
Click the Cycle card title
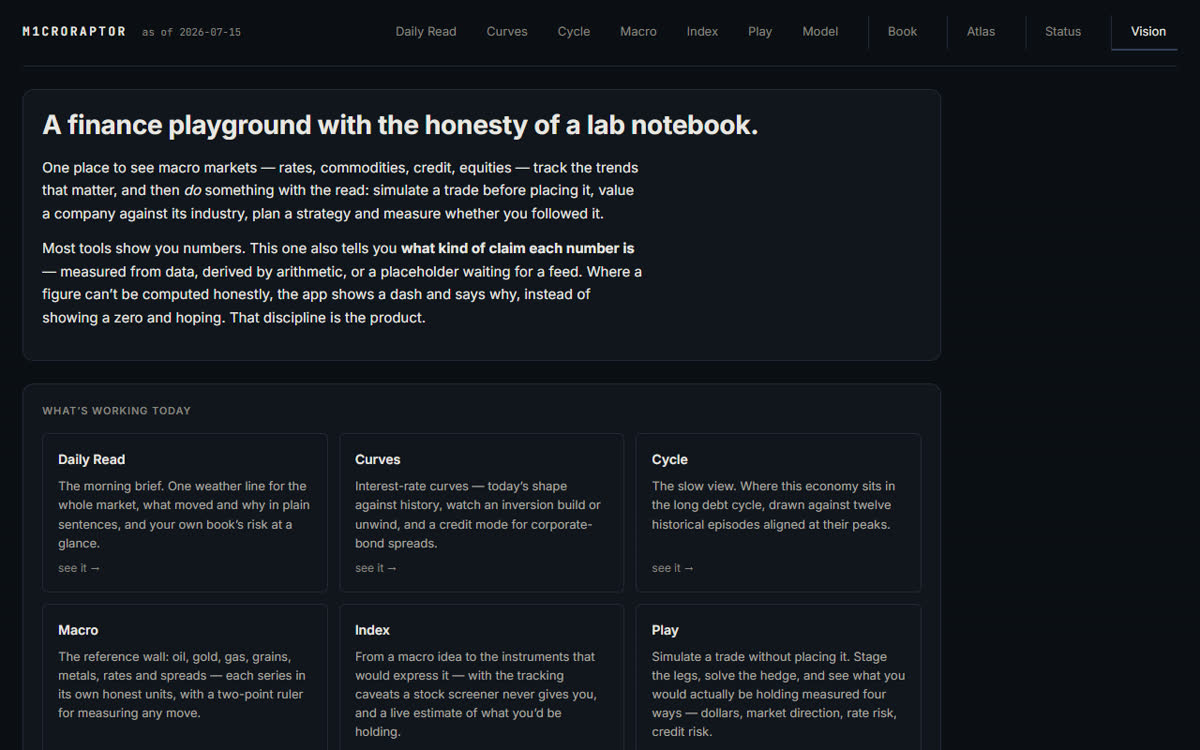click(670, 460)
